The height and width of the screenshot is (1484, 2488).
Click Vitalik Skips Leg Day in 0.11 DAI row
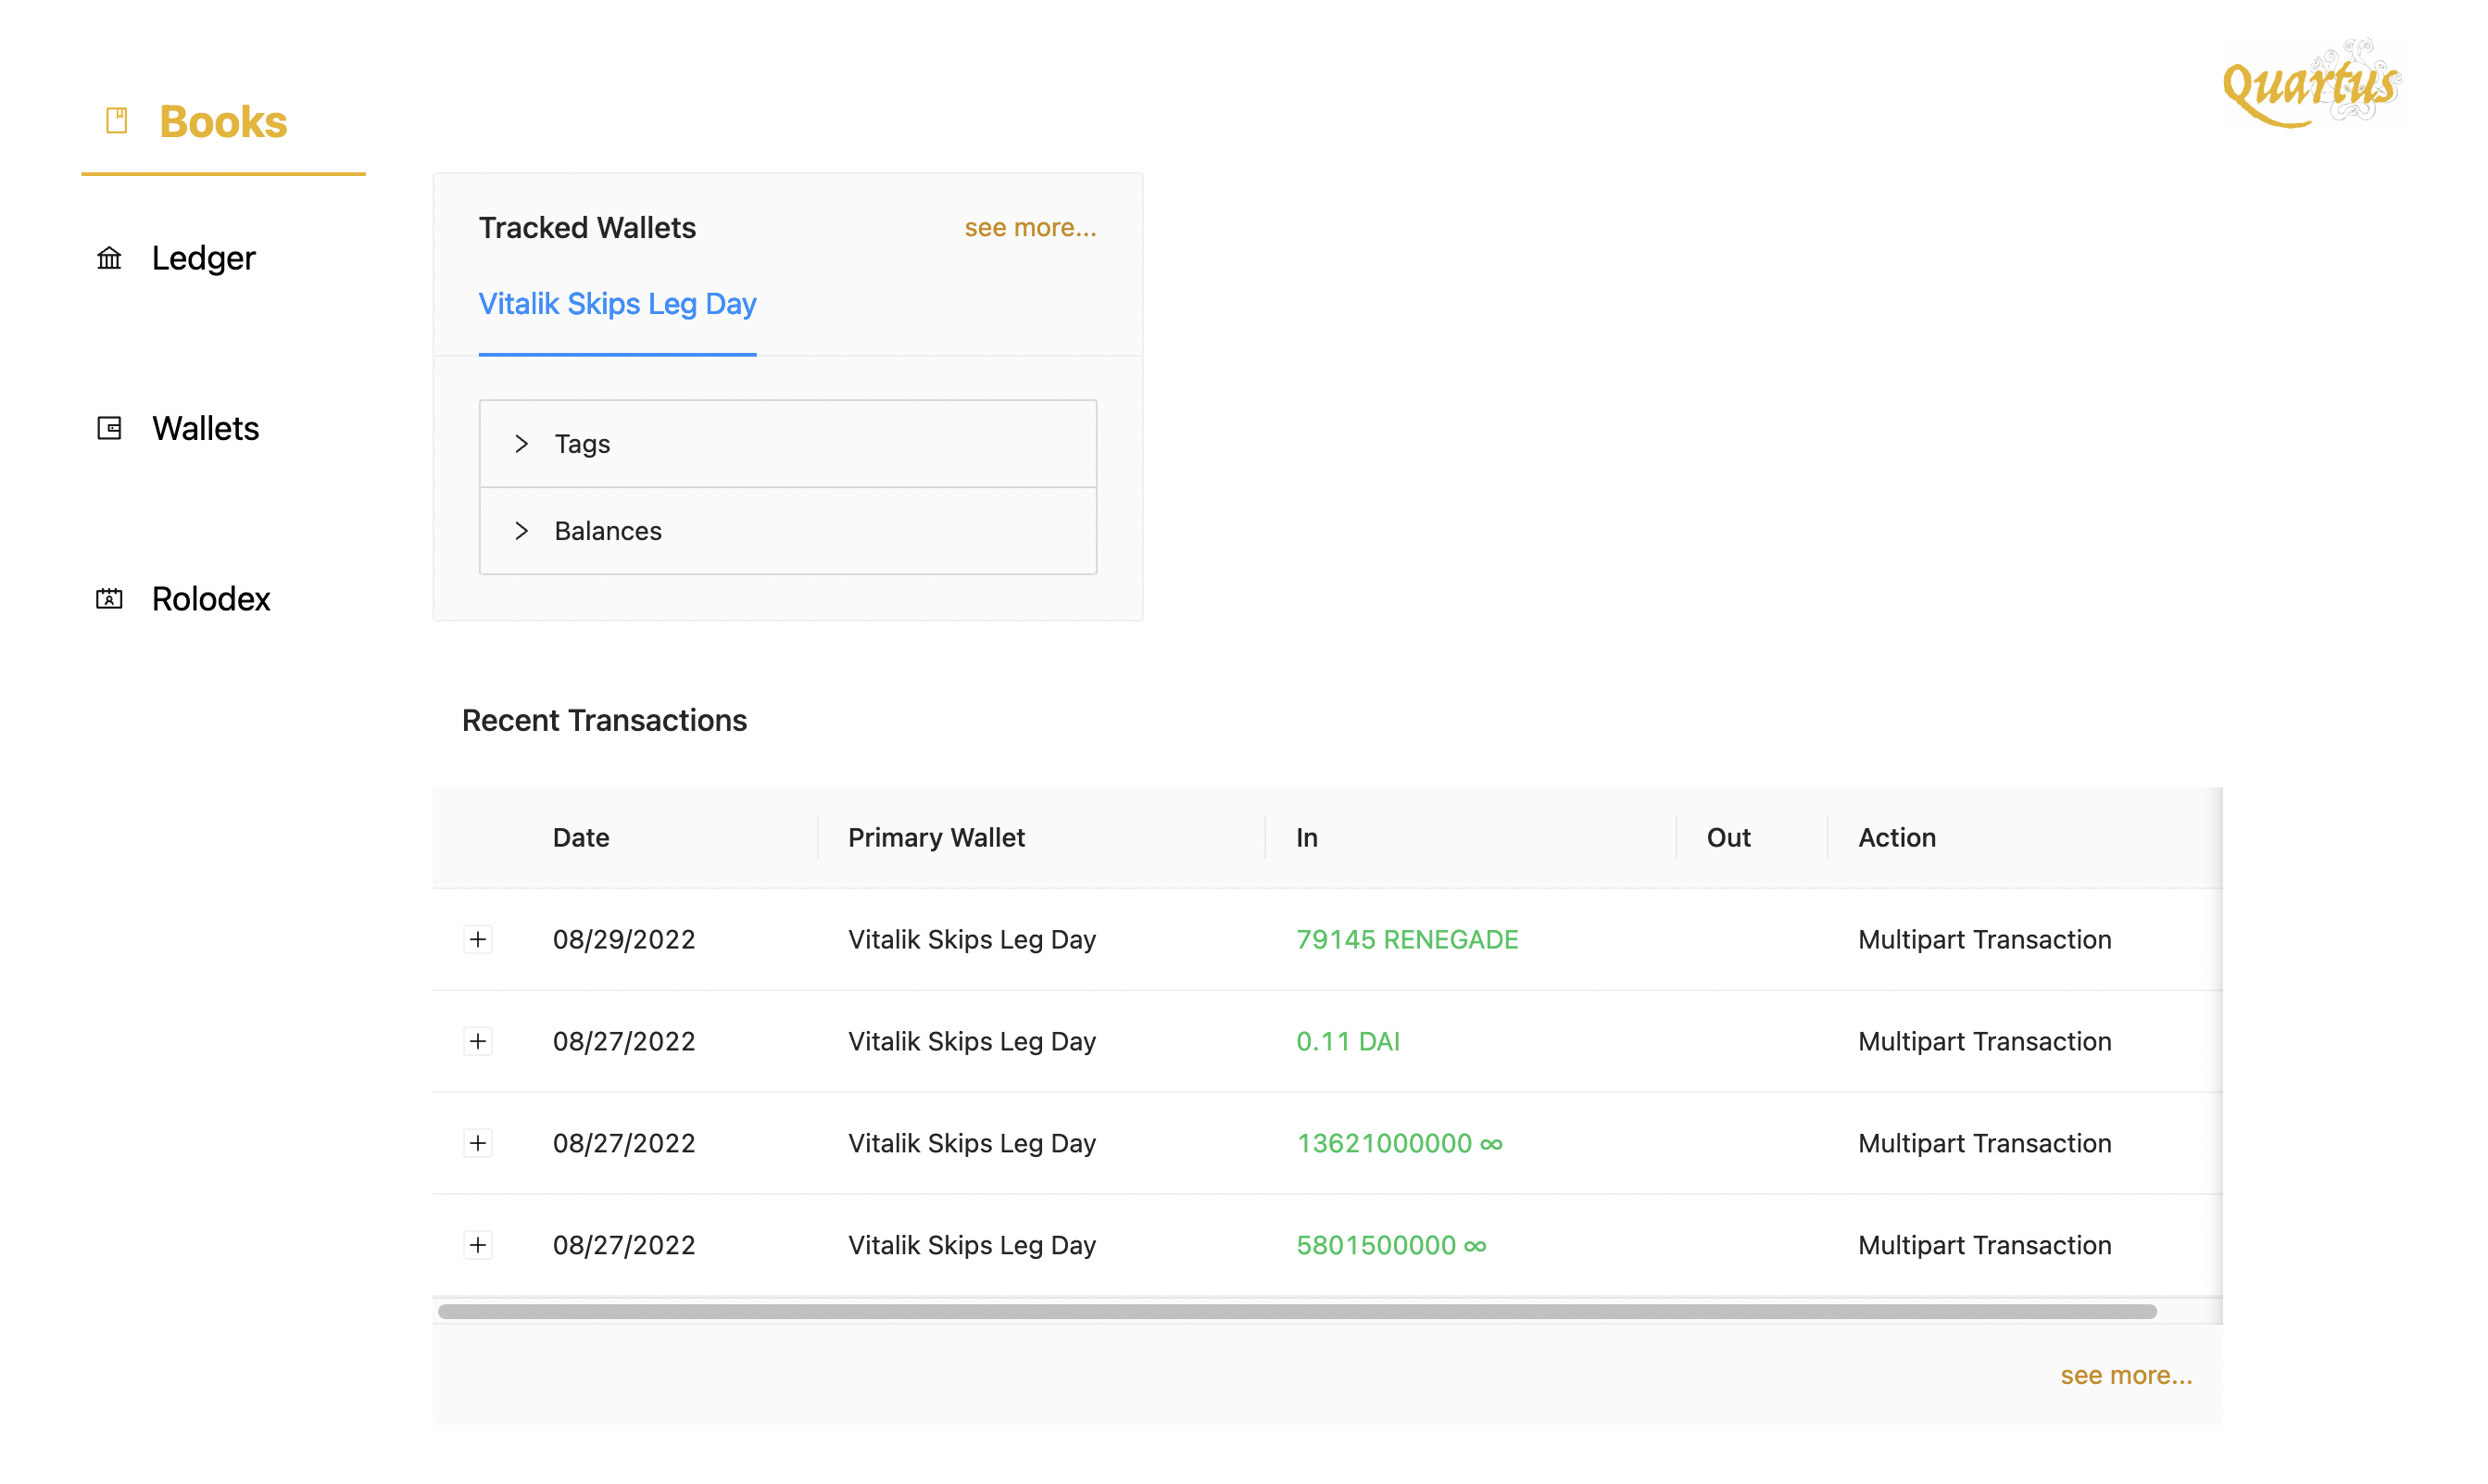tap(972, 1041)
